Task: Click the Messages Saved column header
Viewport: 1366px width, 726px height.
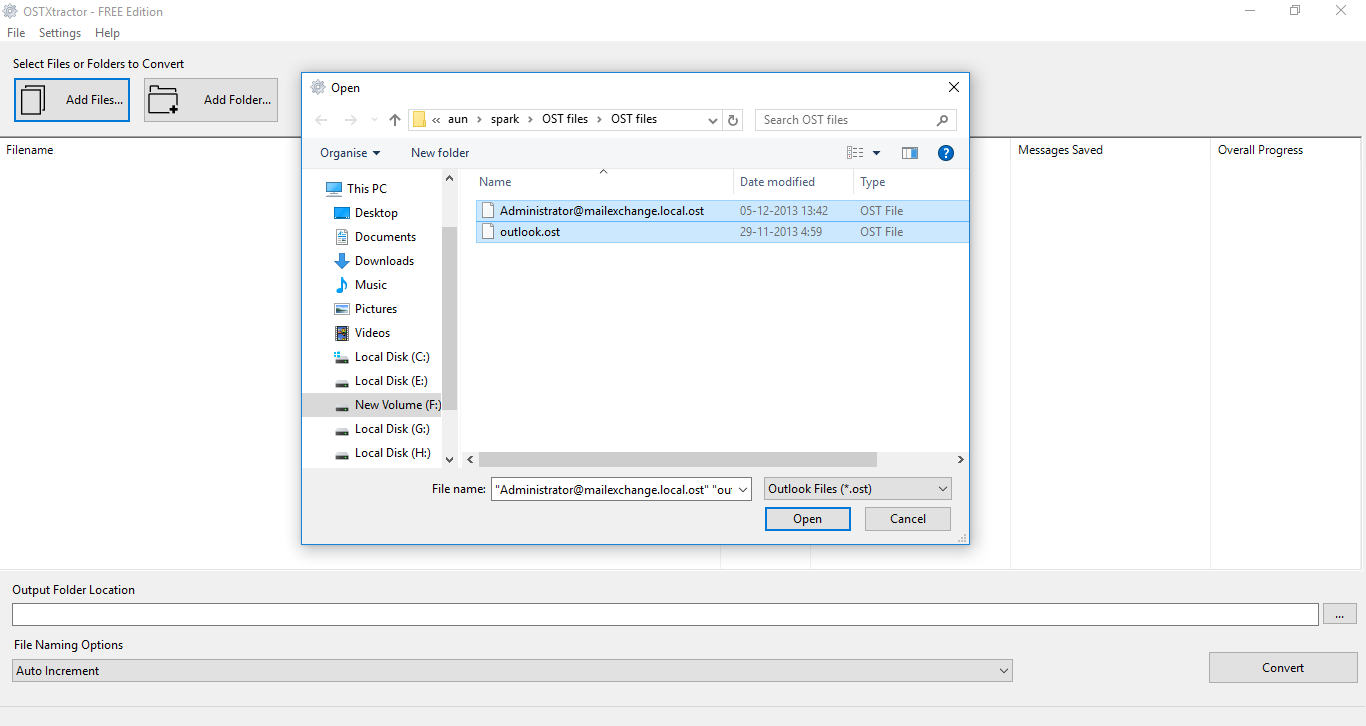Action: pos(1060,150)
